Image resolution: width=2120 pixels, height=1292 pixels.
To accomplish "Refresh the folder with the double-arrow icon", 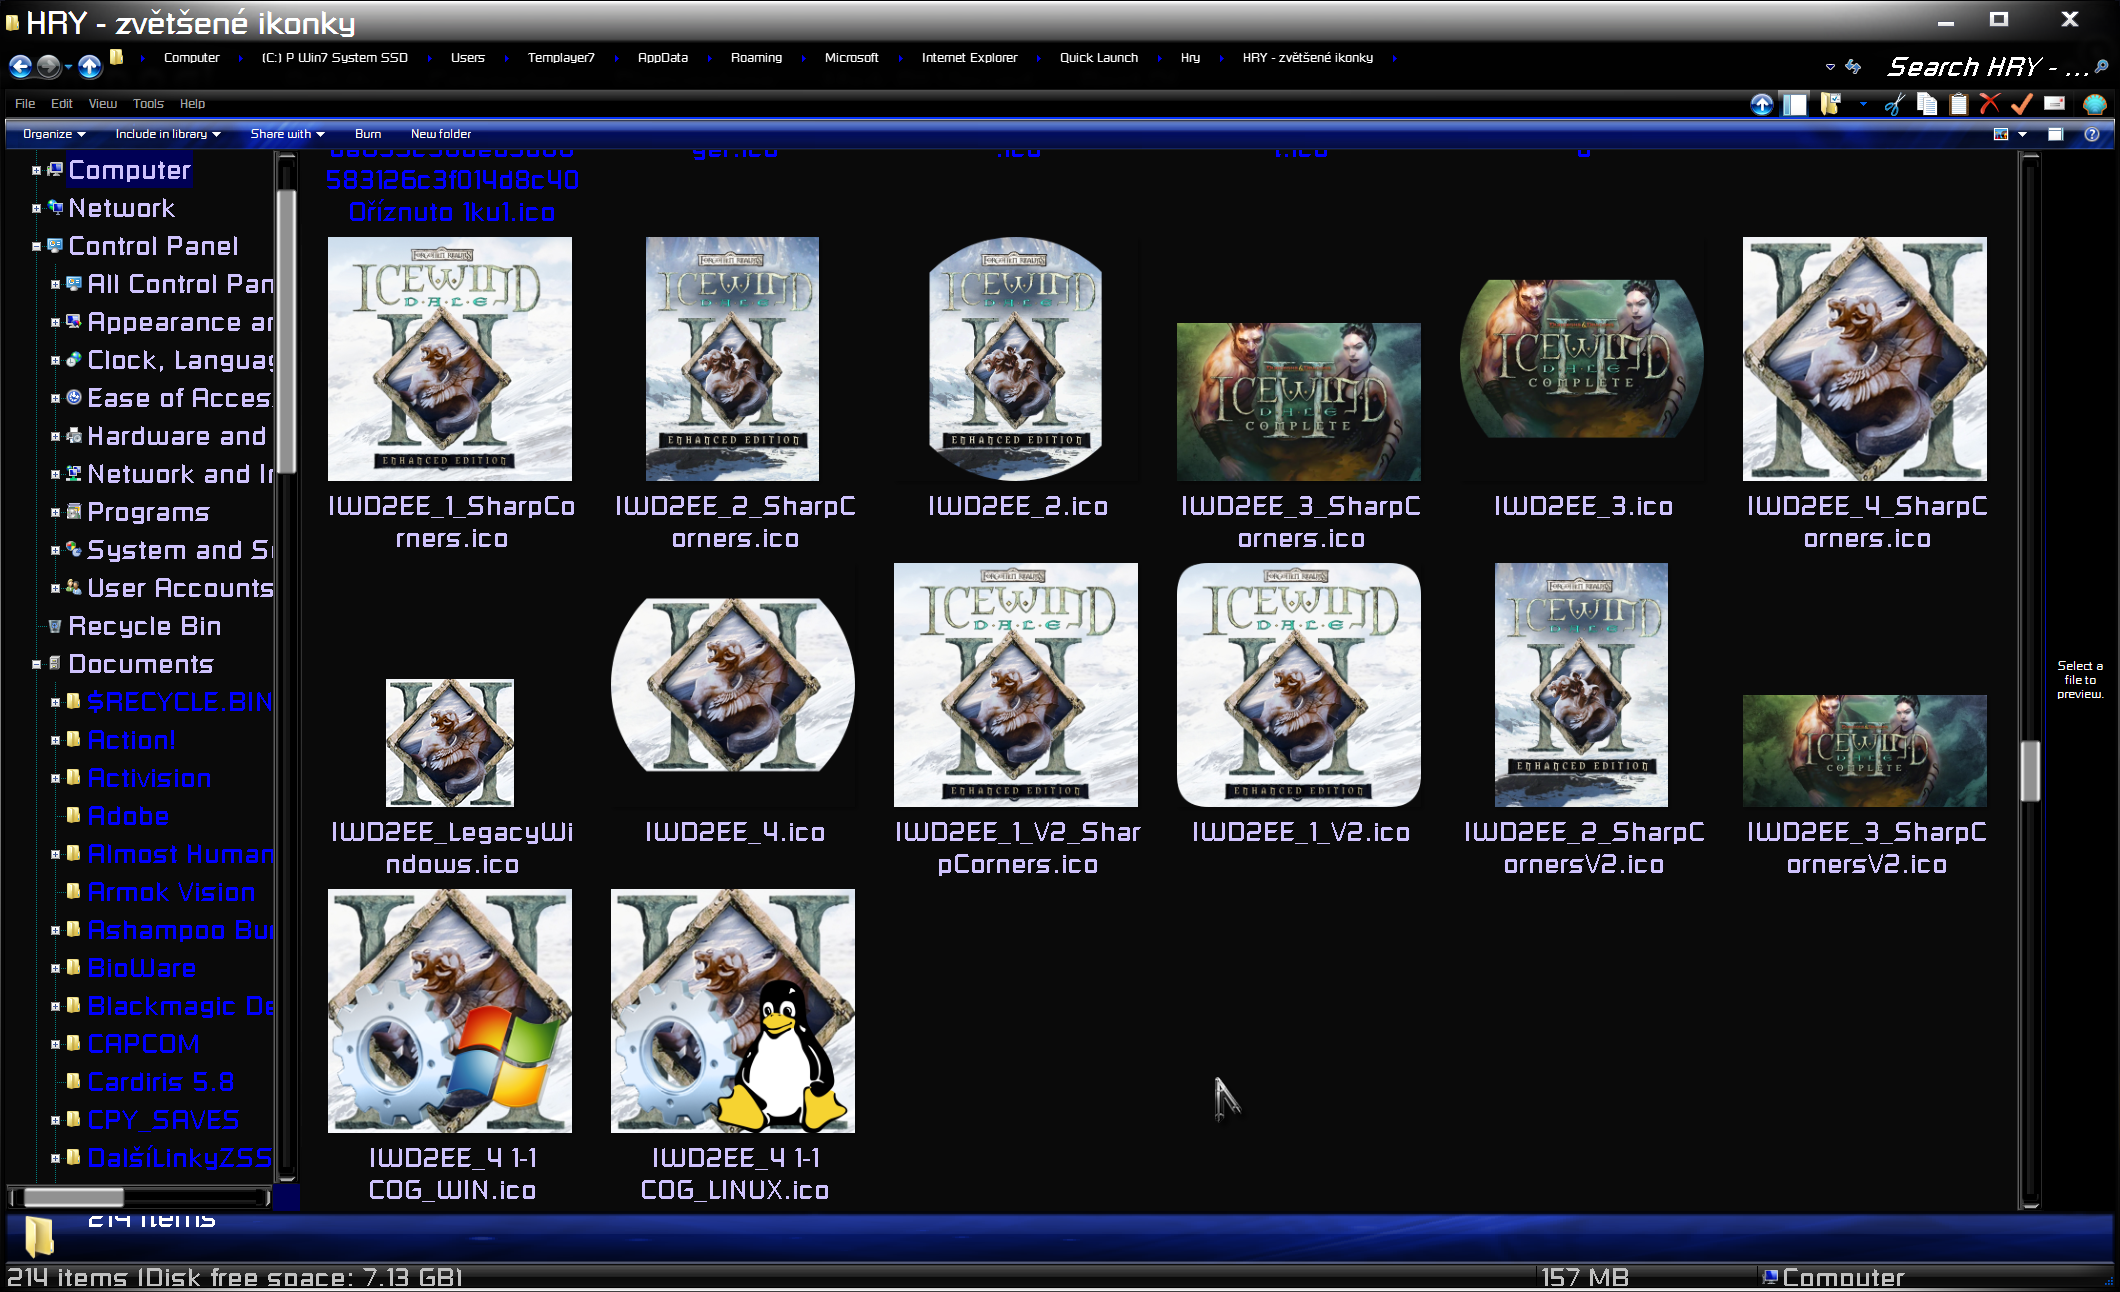I will click(1853, 66).
